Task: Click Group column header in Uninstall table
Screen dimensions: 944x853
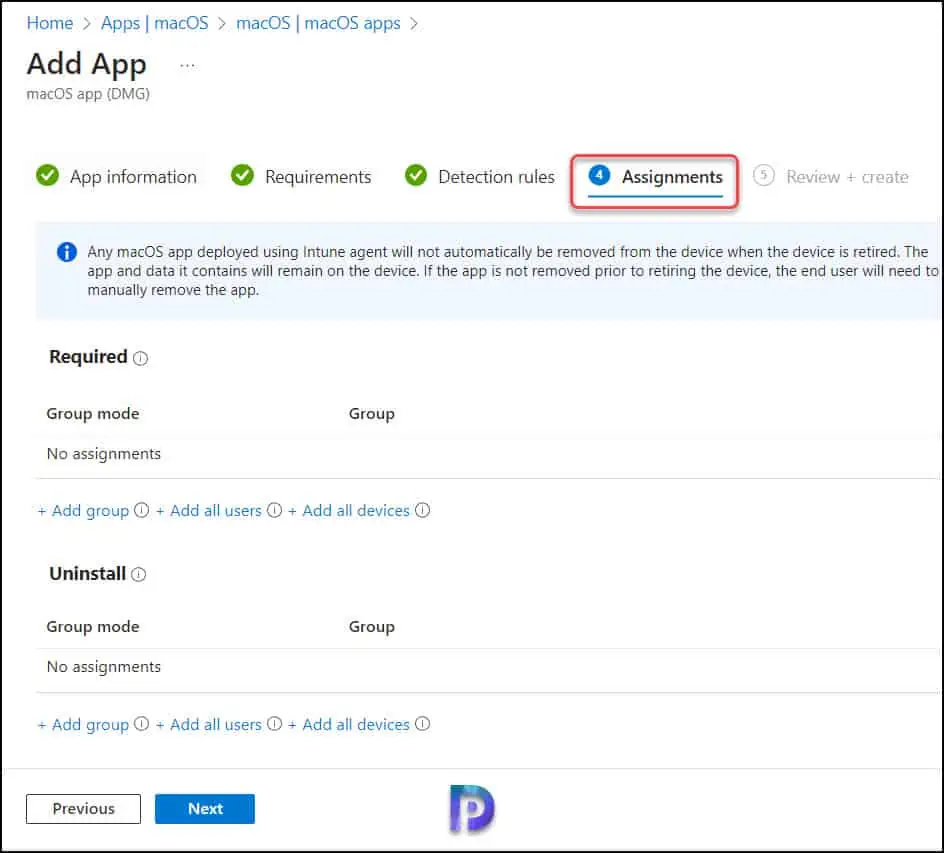Action: click(x=371, y=627)
